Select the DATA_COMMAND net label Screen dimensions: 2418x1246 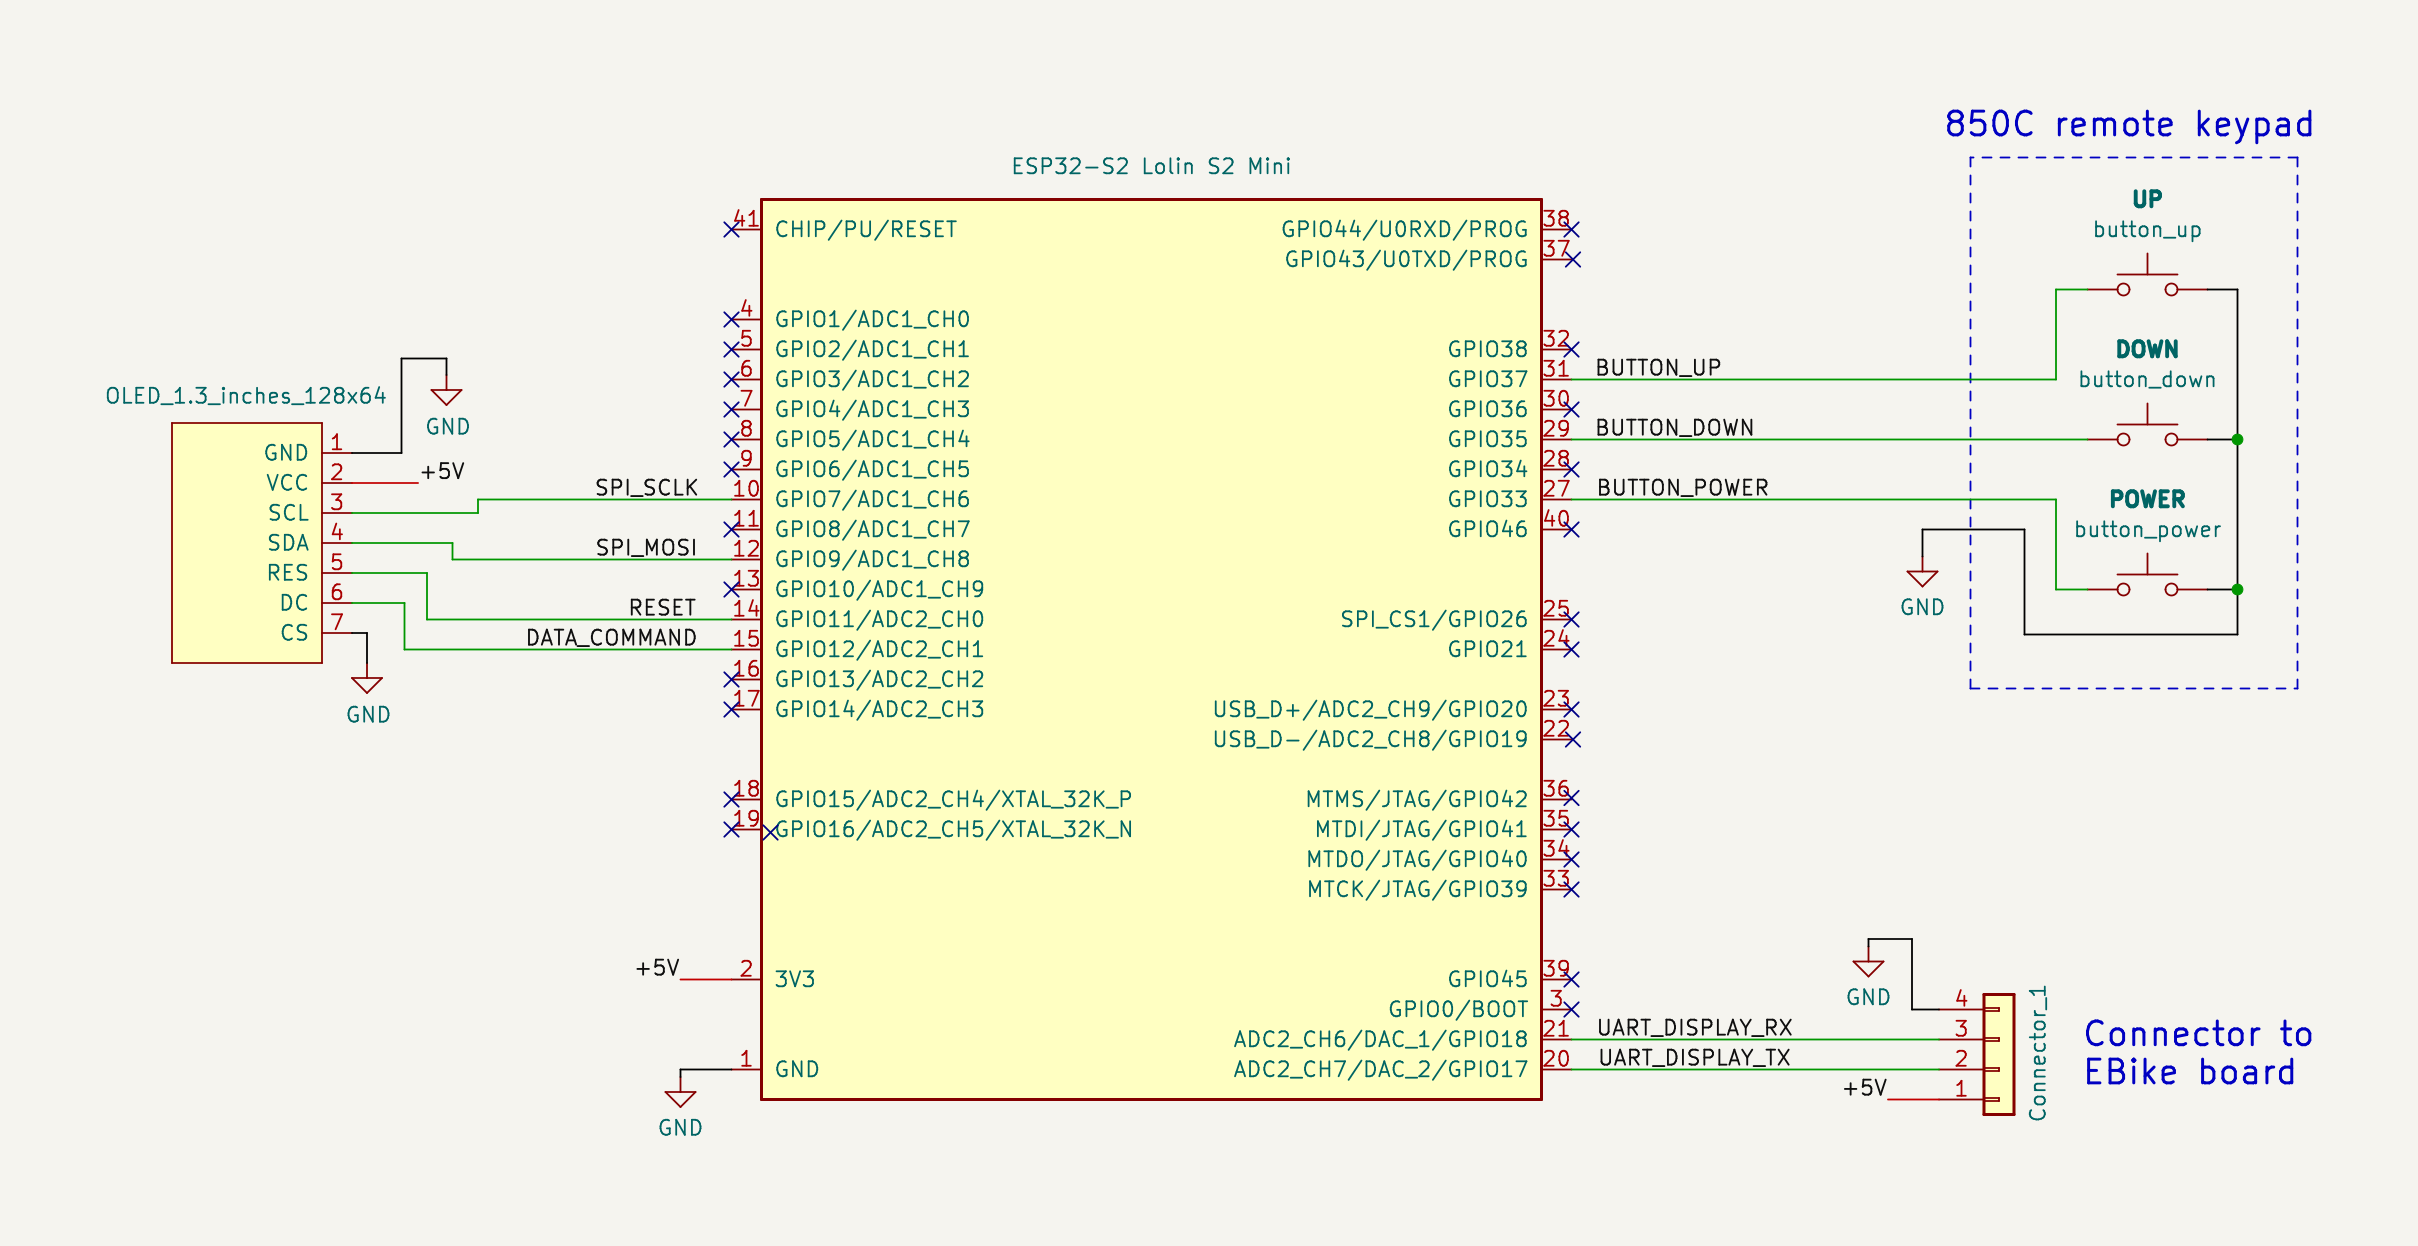611,637
